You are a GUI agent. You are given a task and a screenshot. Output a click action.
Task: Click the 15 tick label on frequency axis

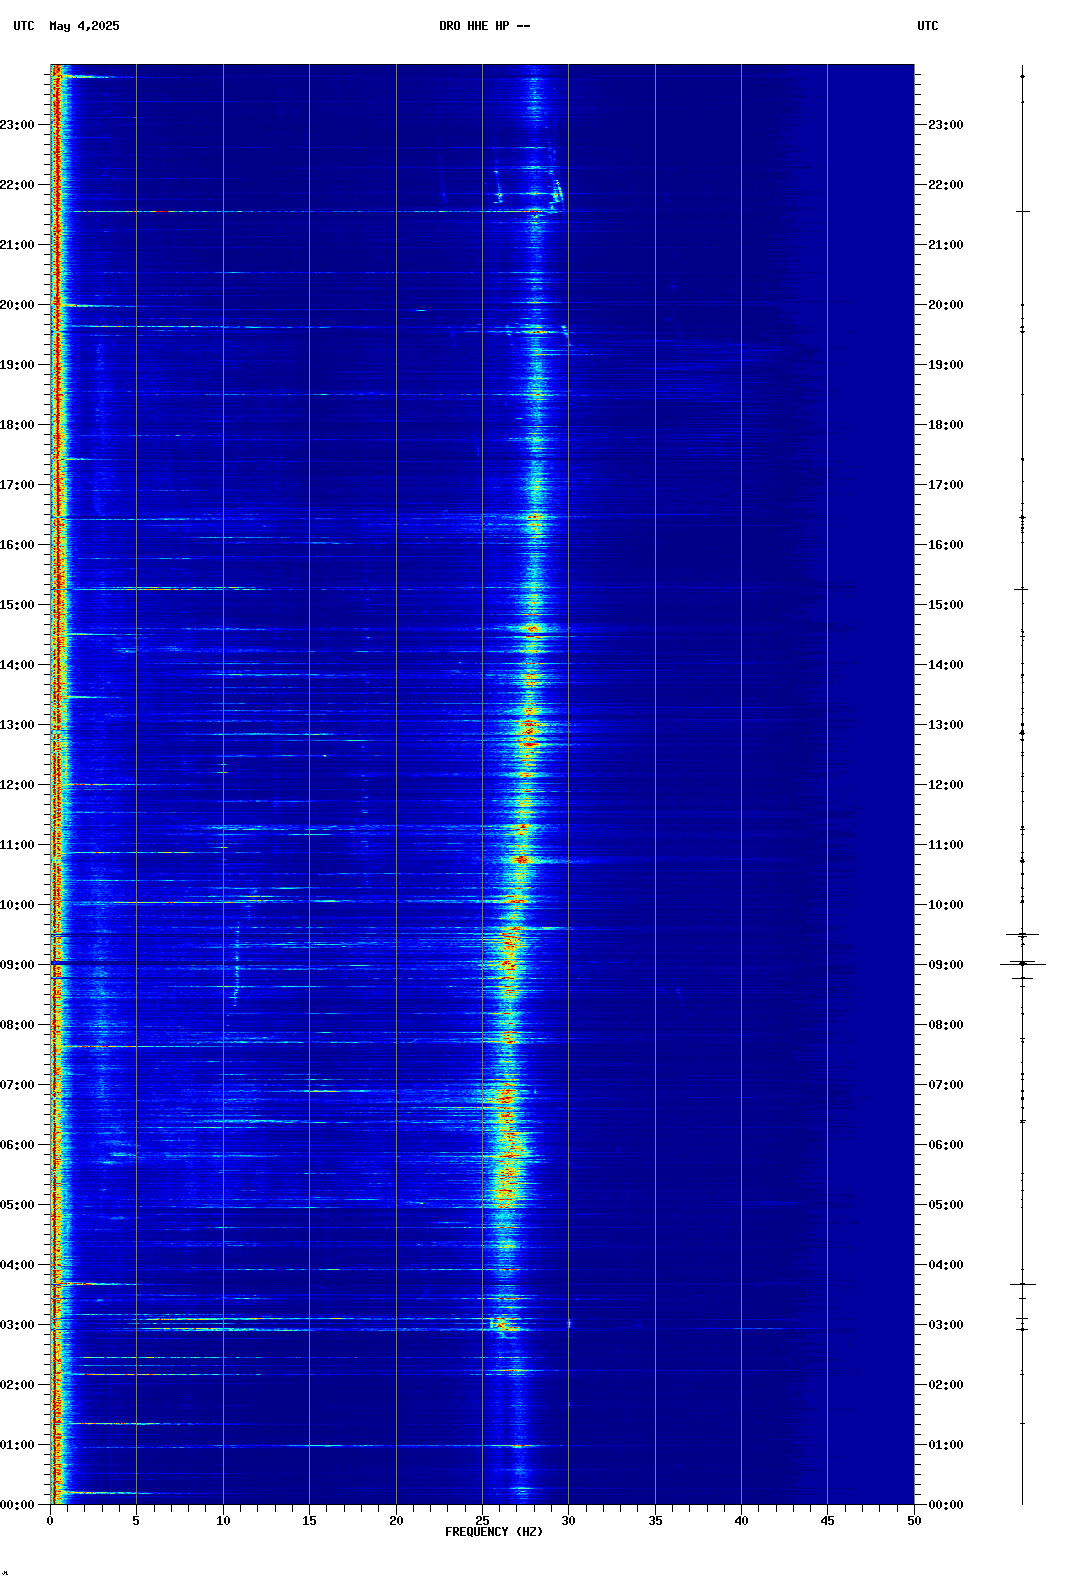[309, 1521]
